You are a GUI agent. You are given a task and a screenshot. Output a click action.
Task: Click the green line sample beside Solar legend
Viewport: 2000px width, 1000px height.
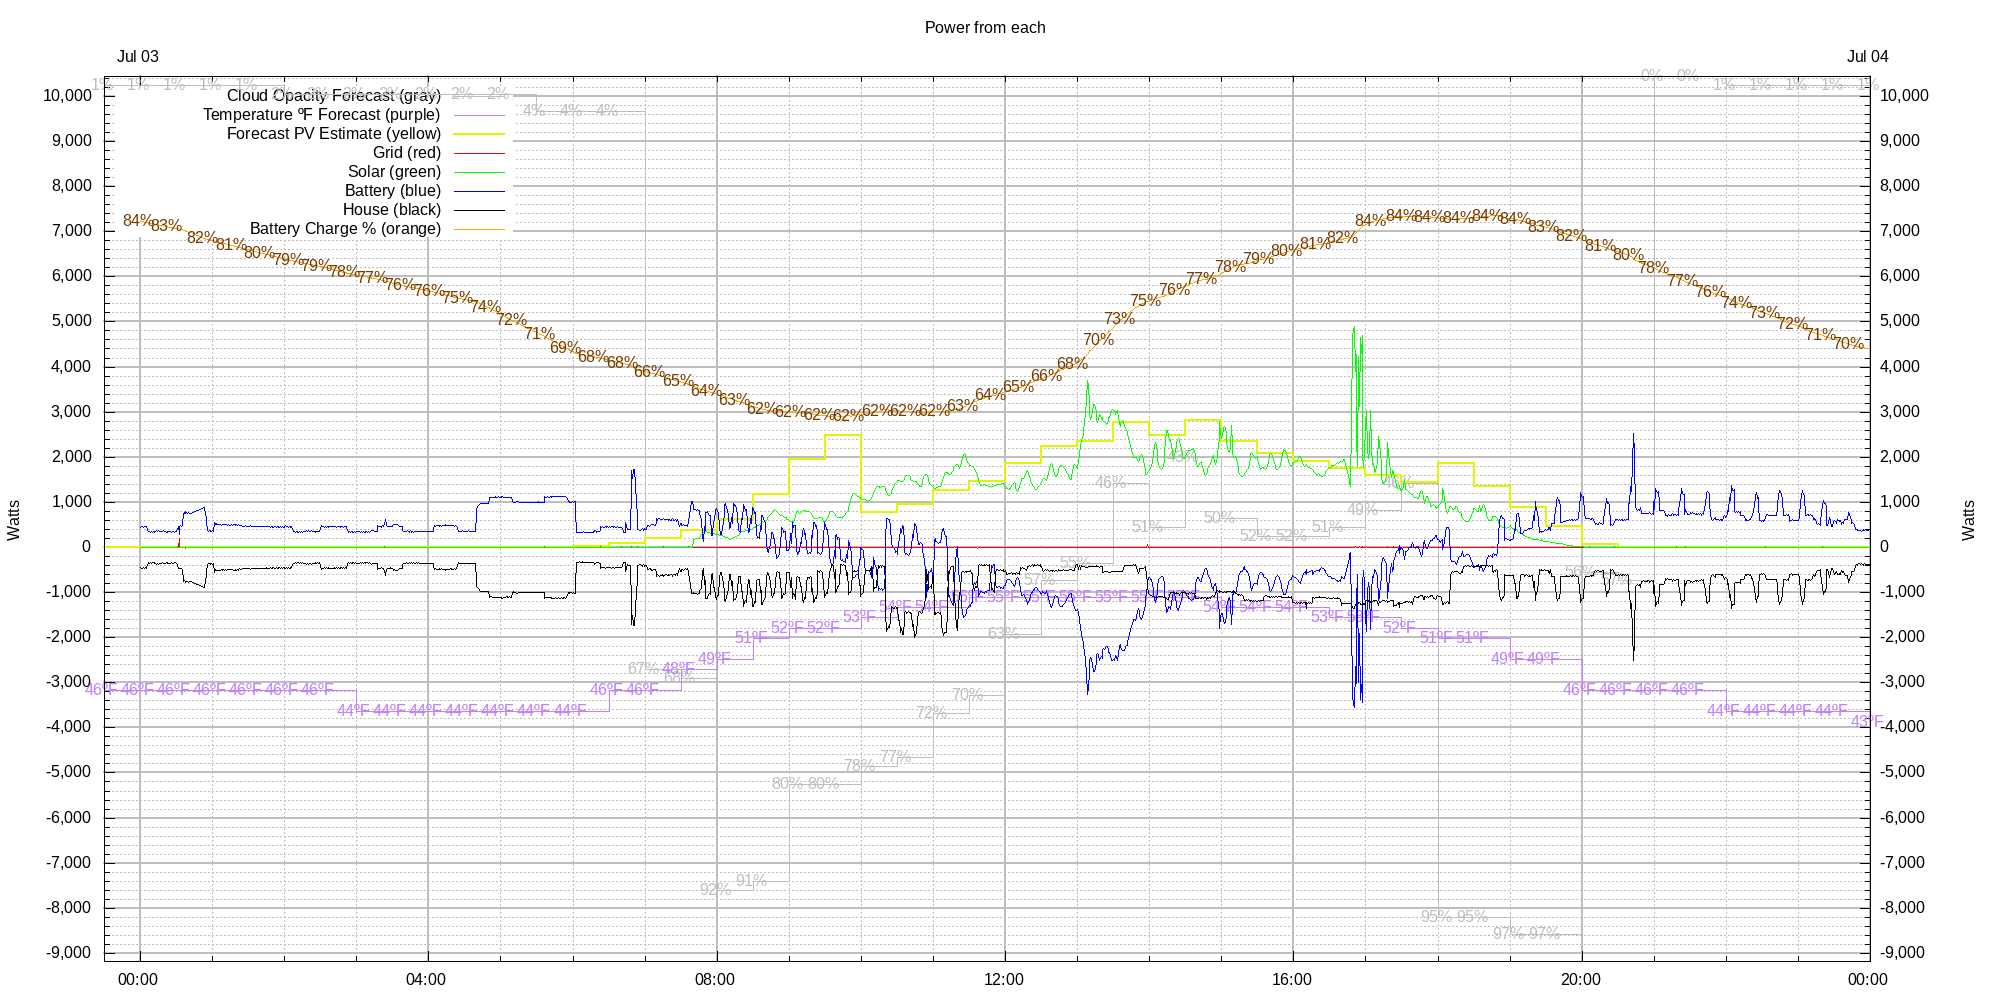(480, 172)
